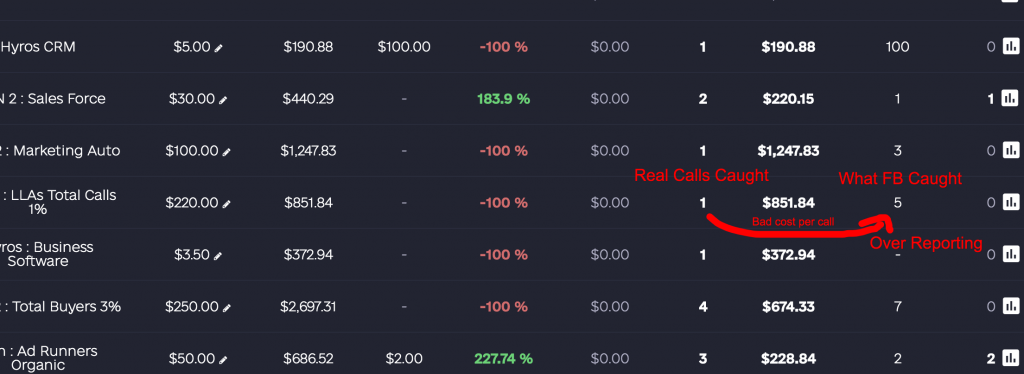Edit the $50.00 budget for Ad Runners Organic
The width and height of the screenshot is (1024, 374).
coord(223,360)
